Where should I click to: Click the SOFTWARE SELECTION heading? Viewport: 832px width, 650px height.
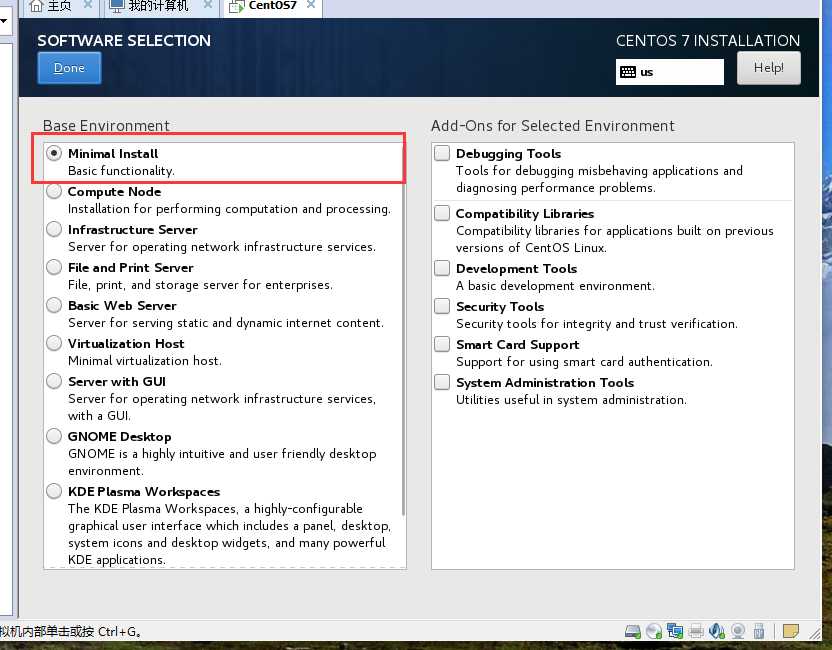click(124, 41)
